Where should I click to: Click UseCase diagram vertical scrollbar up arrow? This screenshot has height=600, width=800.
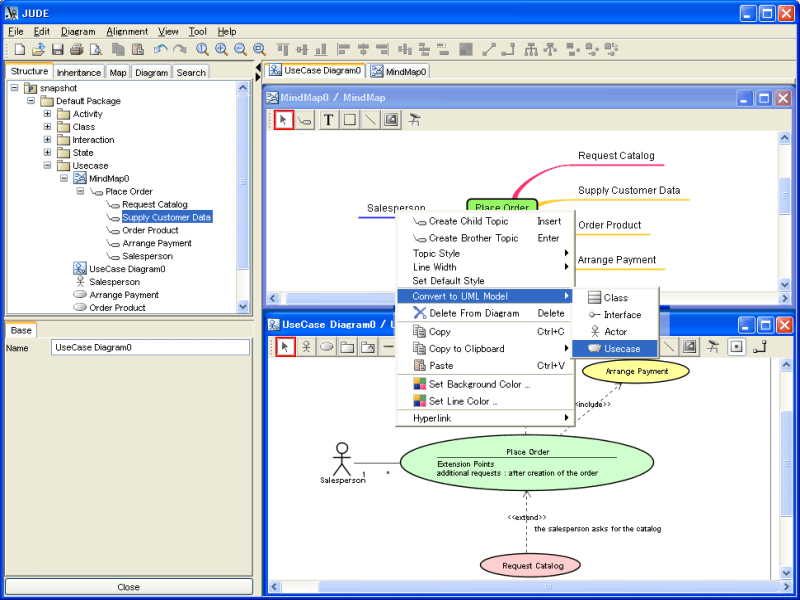tap(786, 364)
